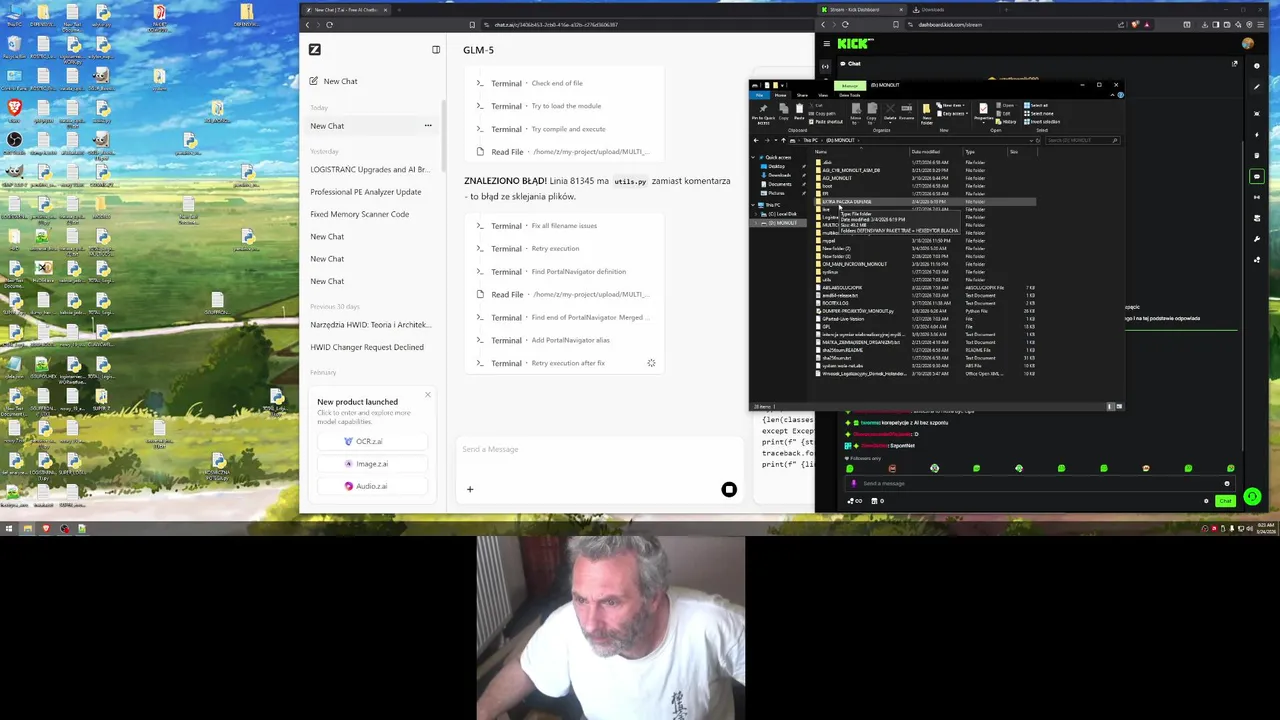Click New folder icon in Explorer ribbon
The width and height of the screenshot is (1280, 720).
[x=927, y=114]
